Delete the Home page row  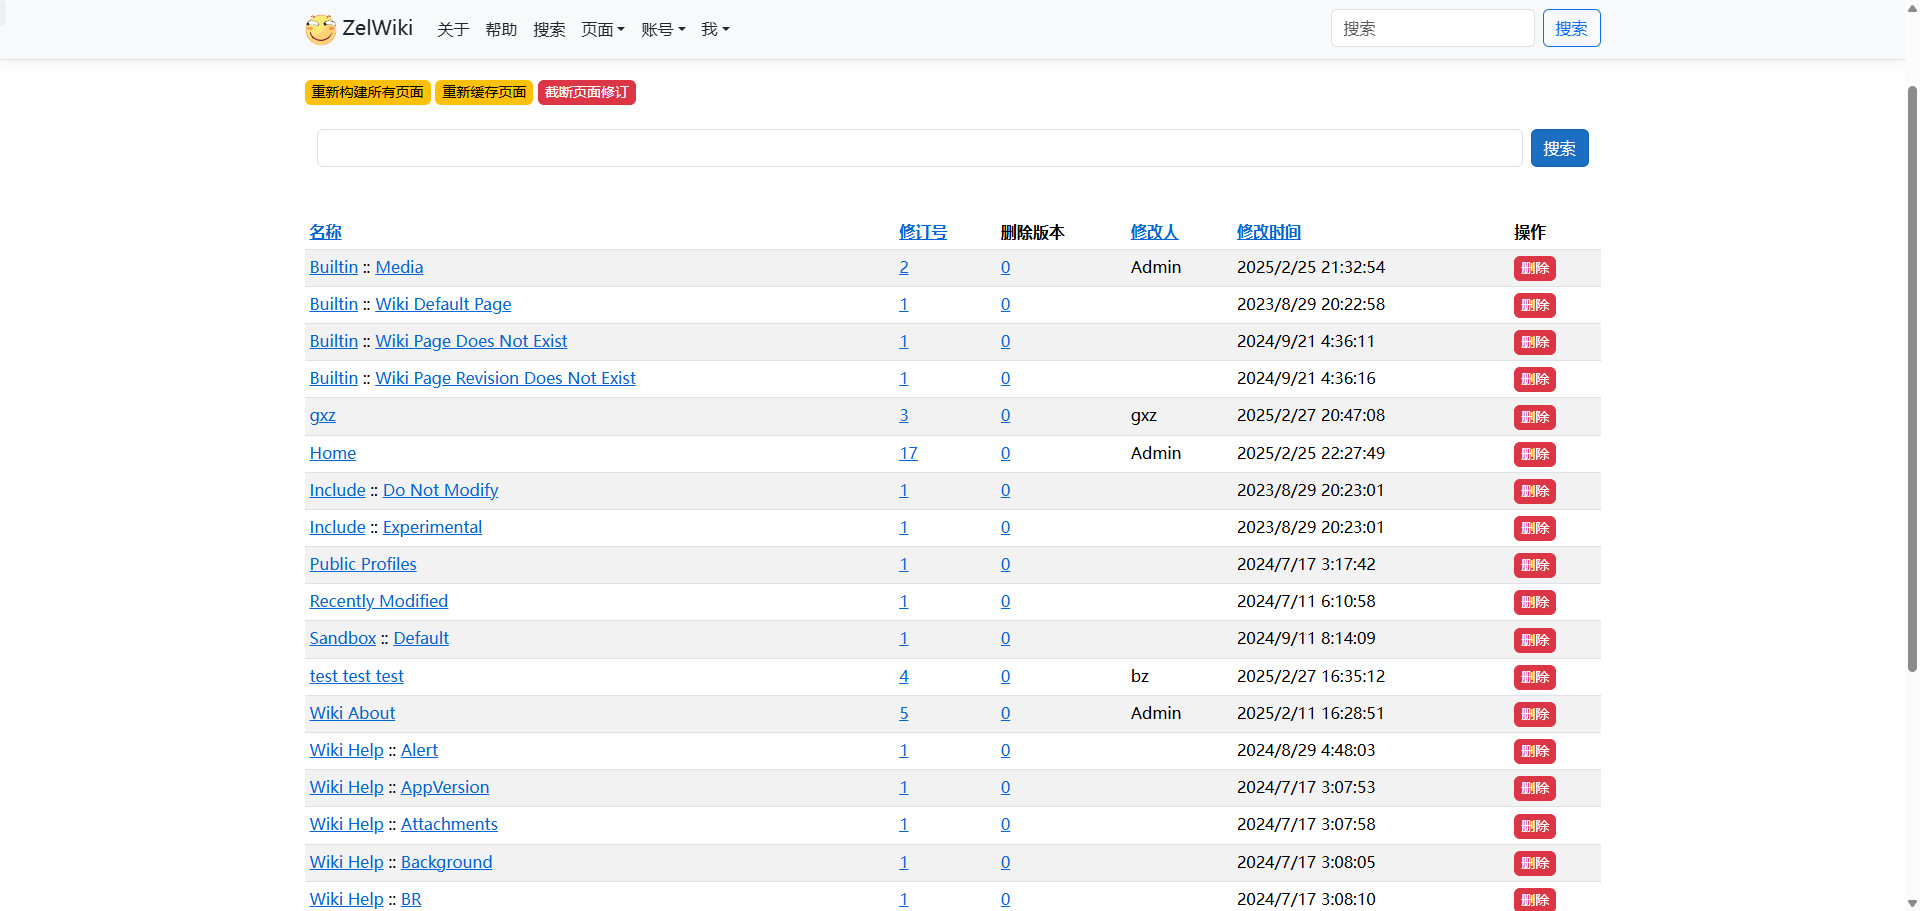click(x=1534, y=454)
